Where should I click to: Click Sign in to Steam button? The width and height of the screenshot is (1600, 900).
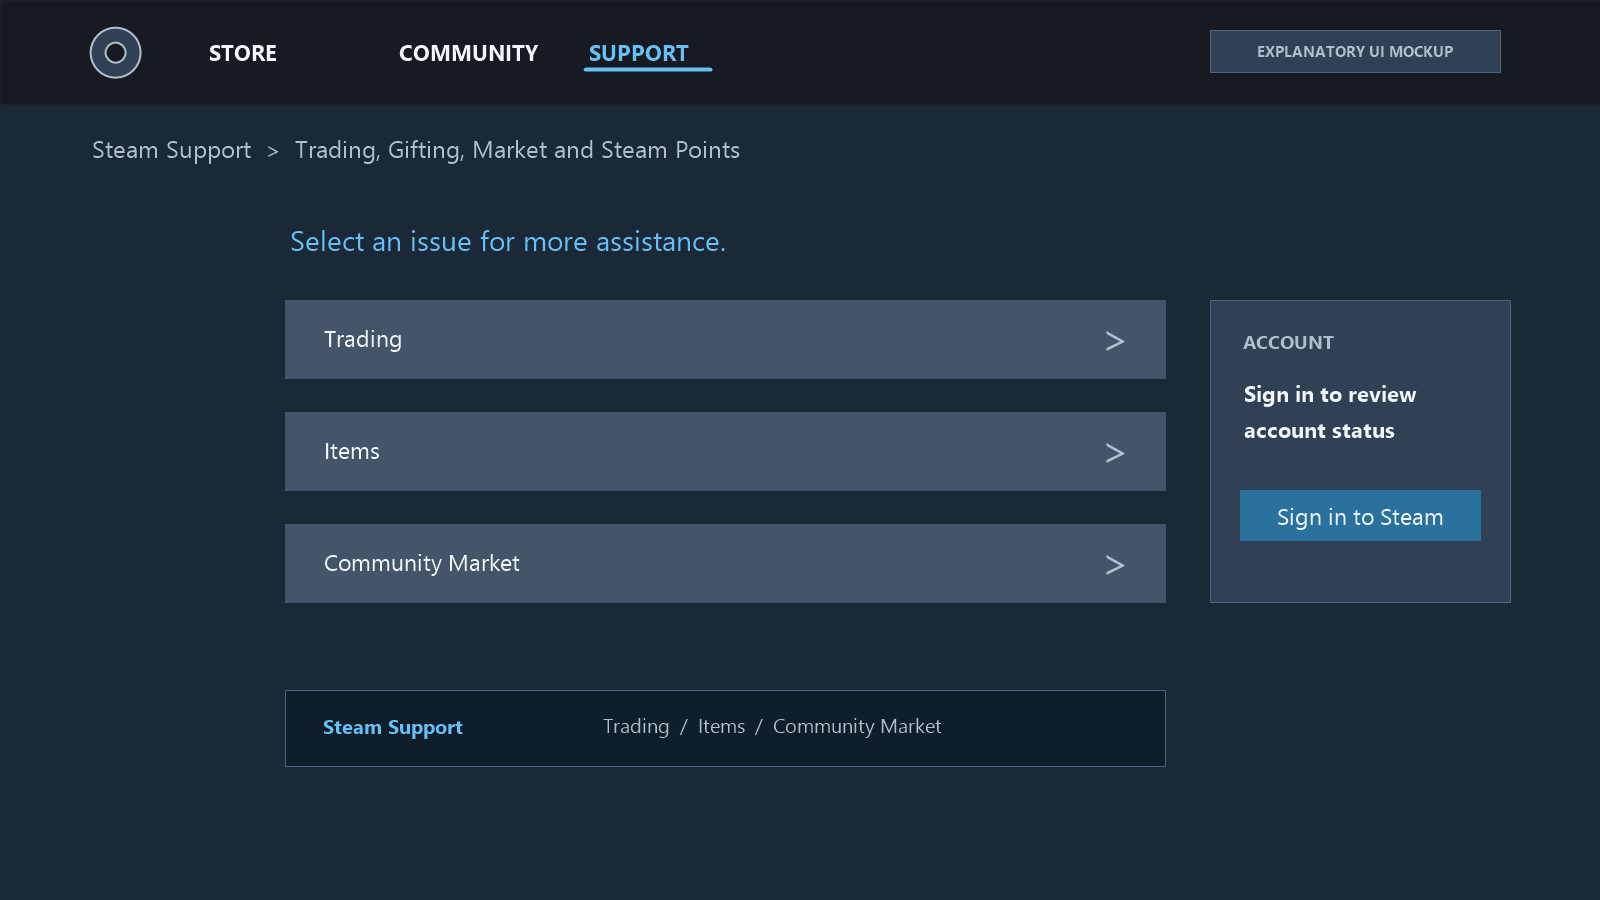[1360, 516]
